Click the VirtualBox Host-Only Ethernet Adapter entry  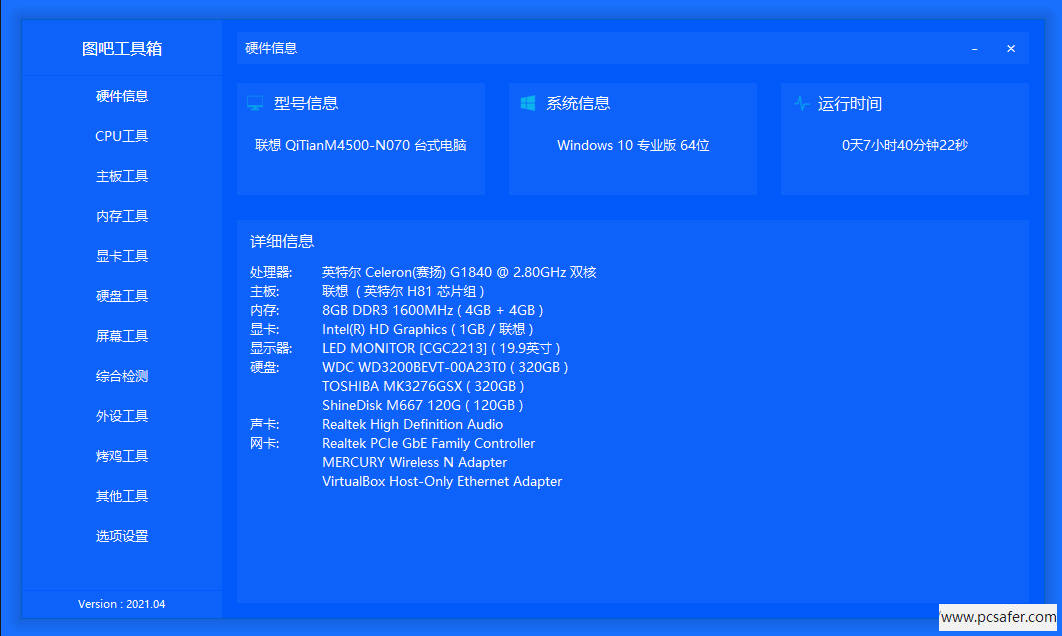(442, 481)
